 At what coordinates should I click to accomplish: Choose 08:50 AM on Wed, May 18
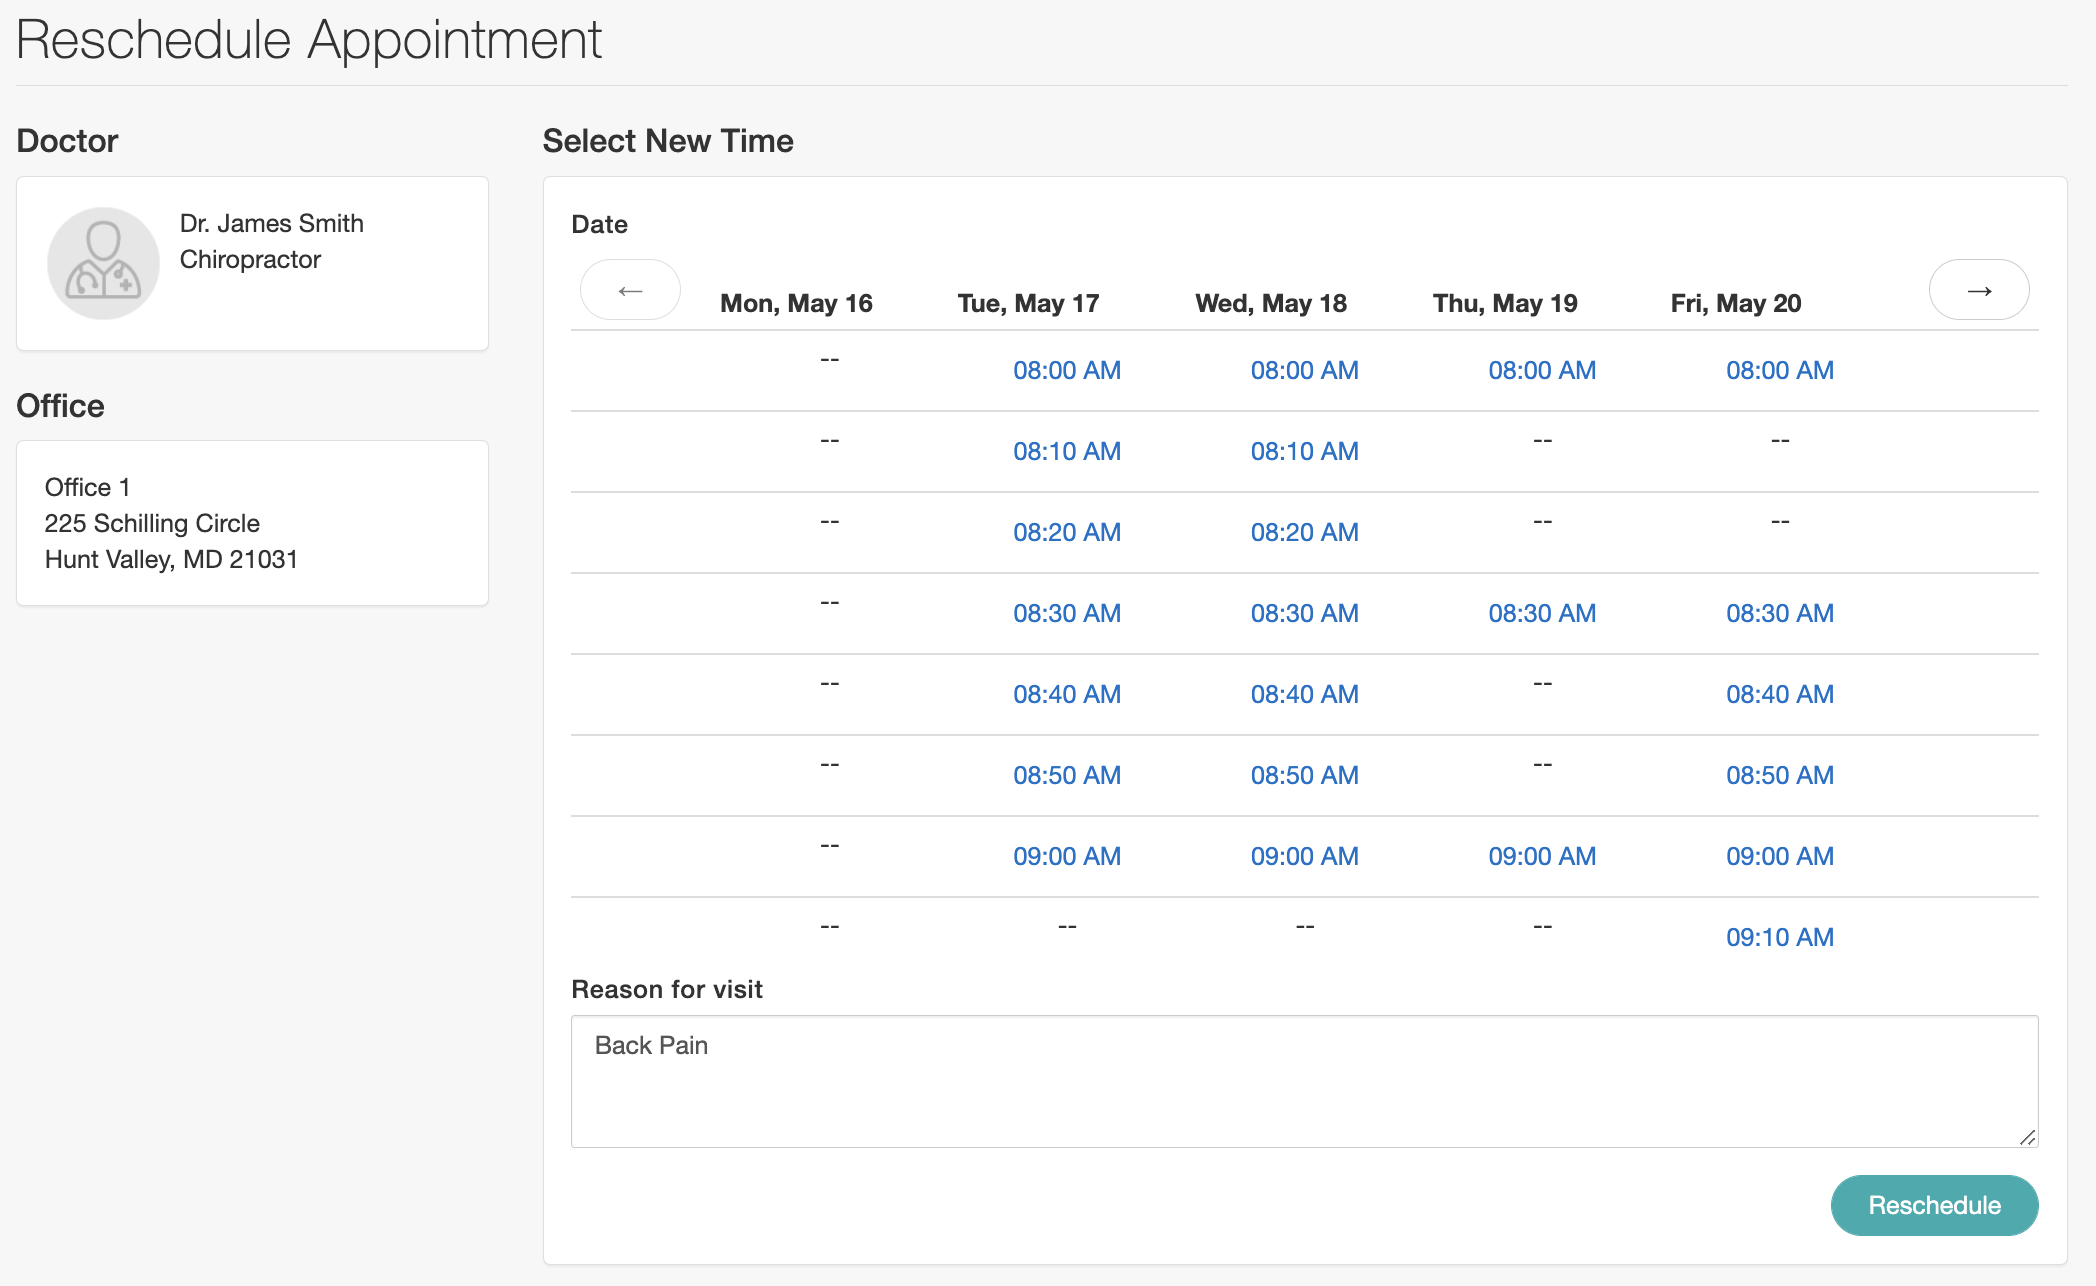[1304, 775]
